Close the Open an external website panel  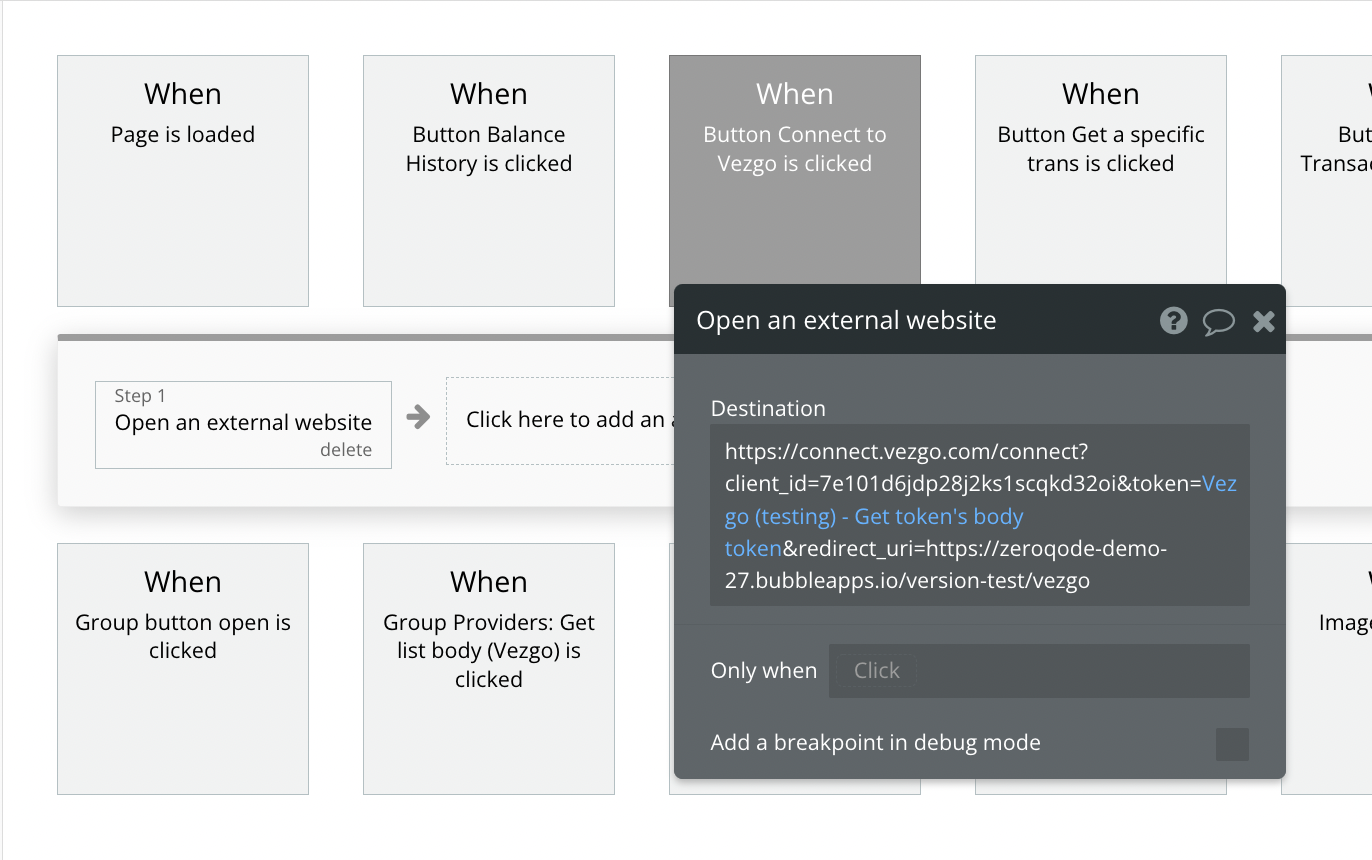coord(1264,321)
